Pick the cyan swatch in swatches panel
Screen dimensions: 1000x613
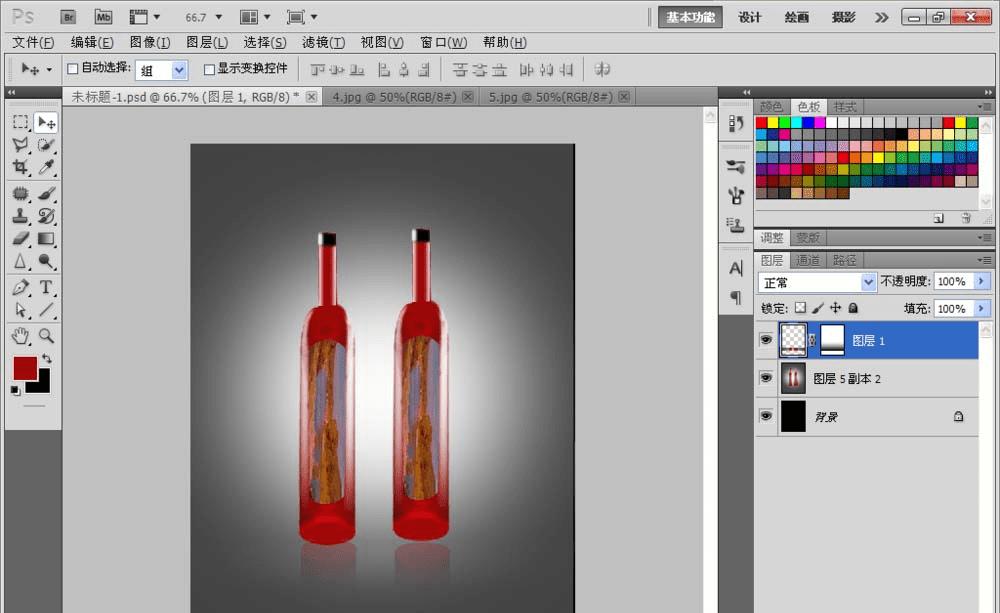796,123
